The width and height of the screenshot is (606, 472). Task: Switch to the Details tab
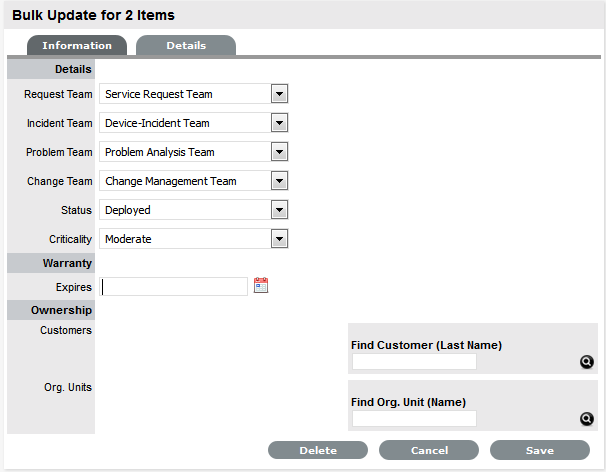pyautogui.click(x=186, y=45)
